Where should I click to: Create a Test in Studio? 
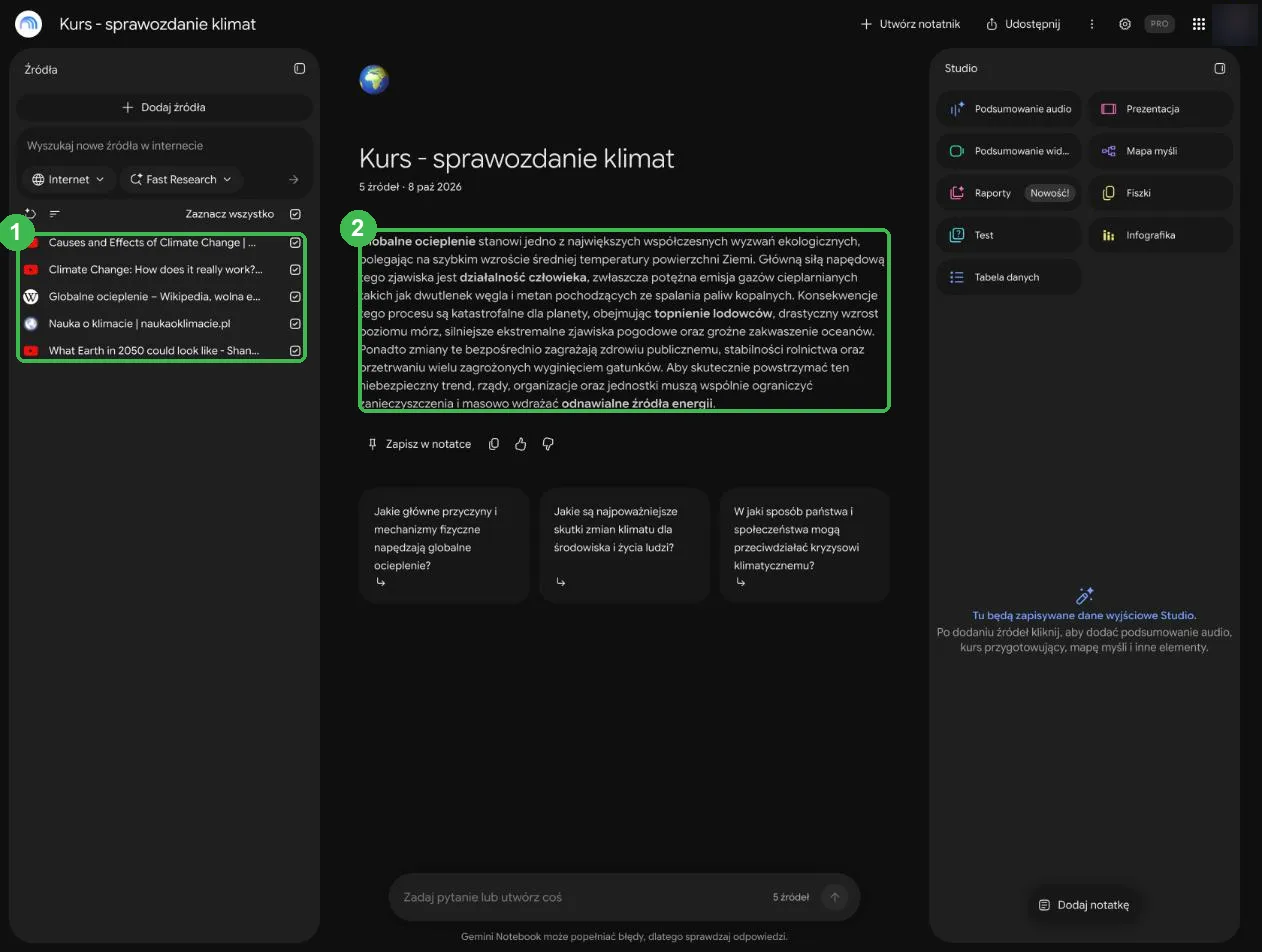pos(1009,235)
